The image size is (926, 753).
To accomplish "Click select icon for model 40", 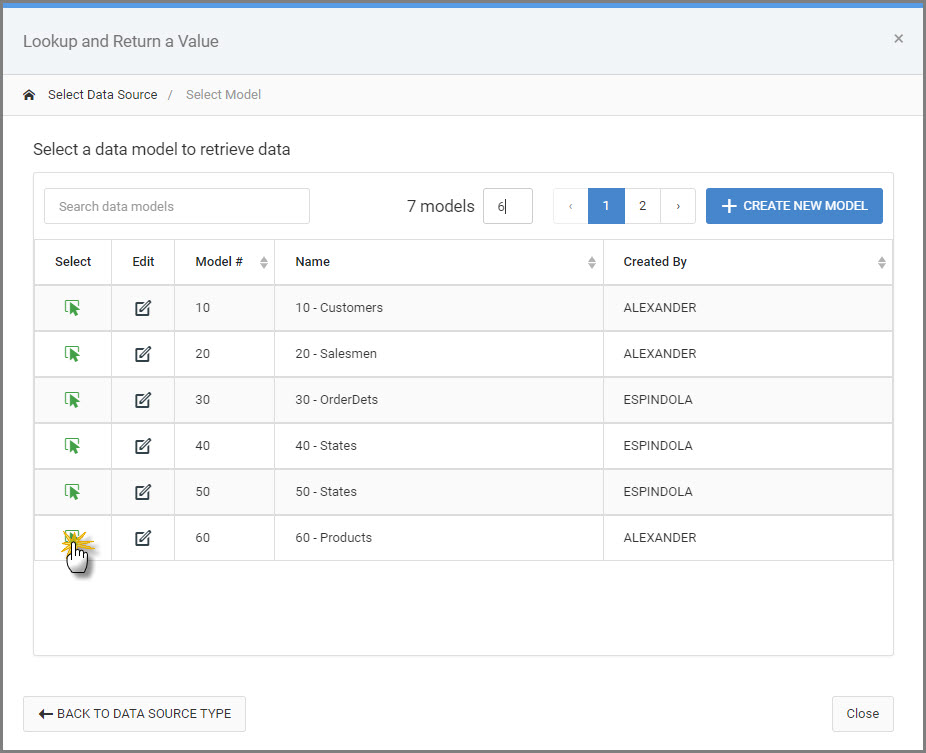I will point(72,446).
